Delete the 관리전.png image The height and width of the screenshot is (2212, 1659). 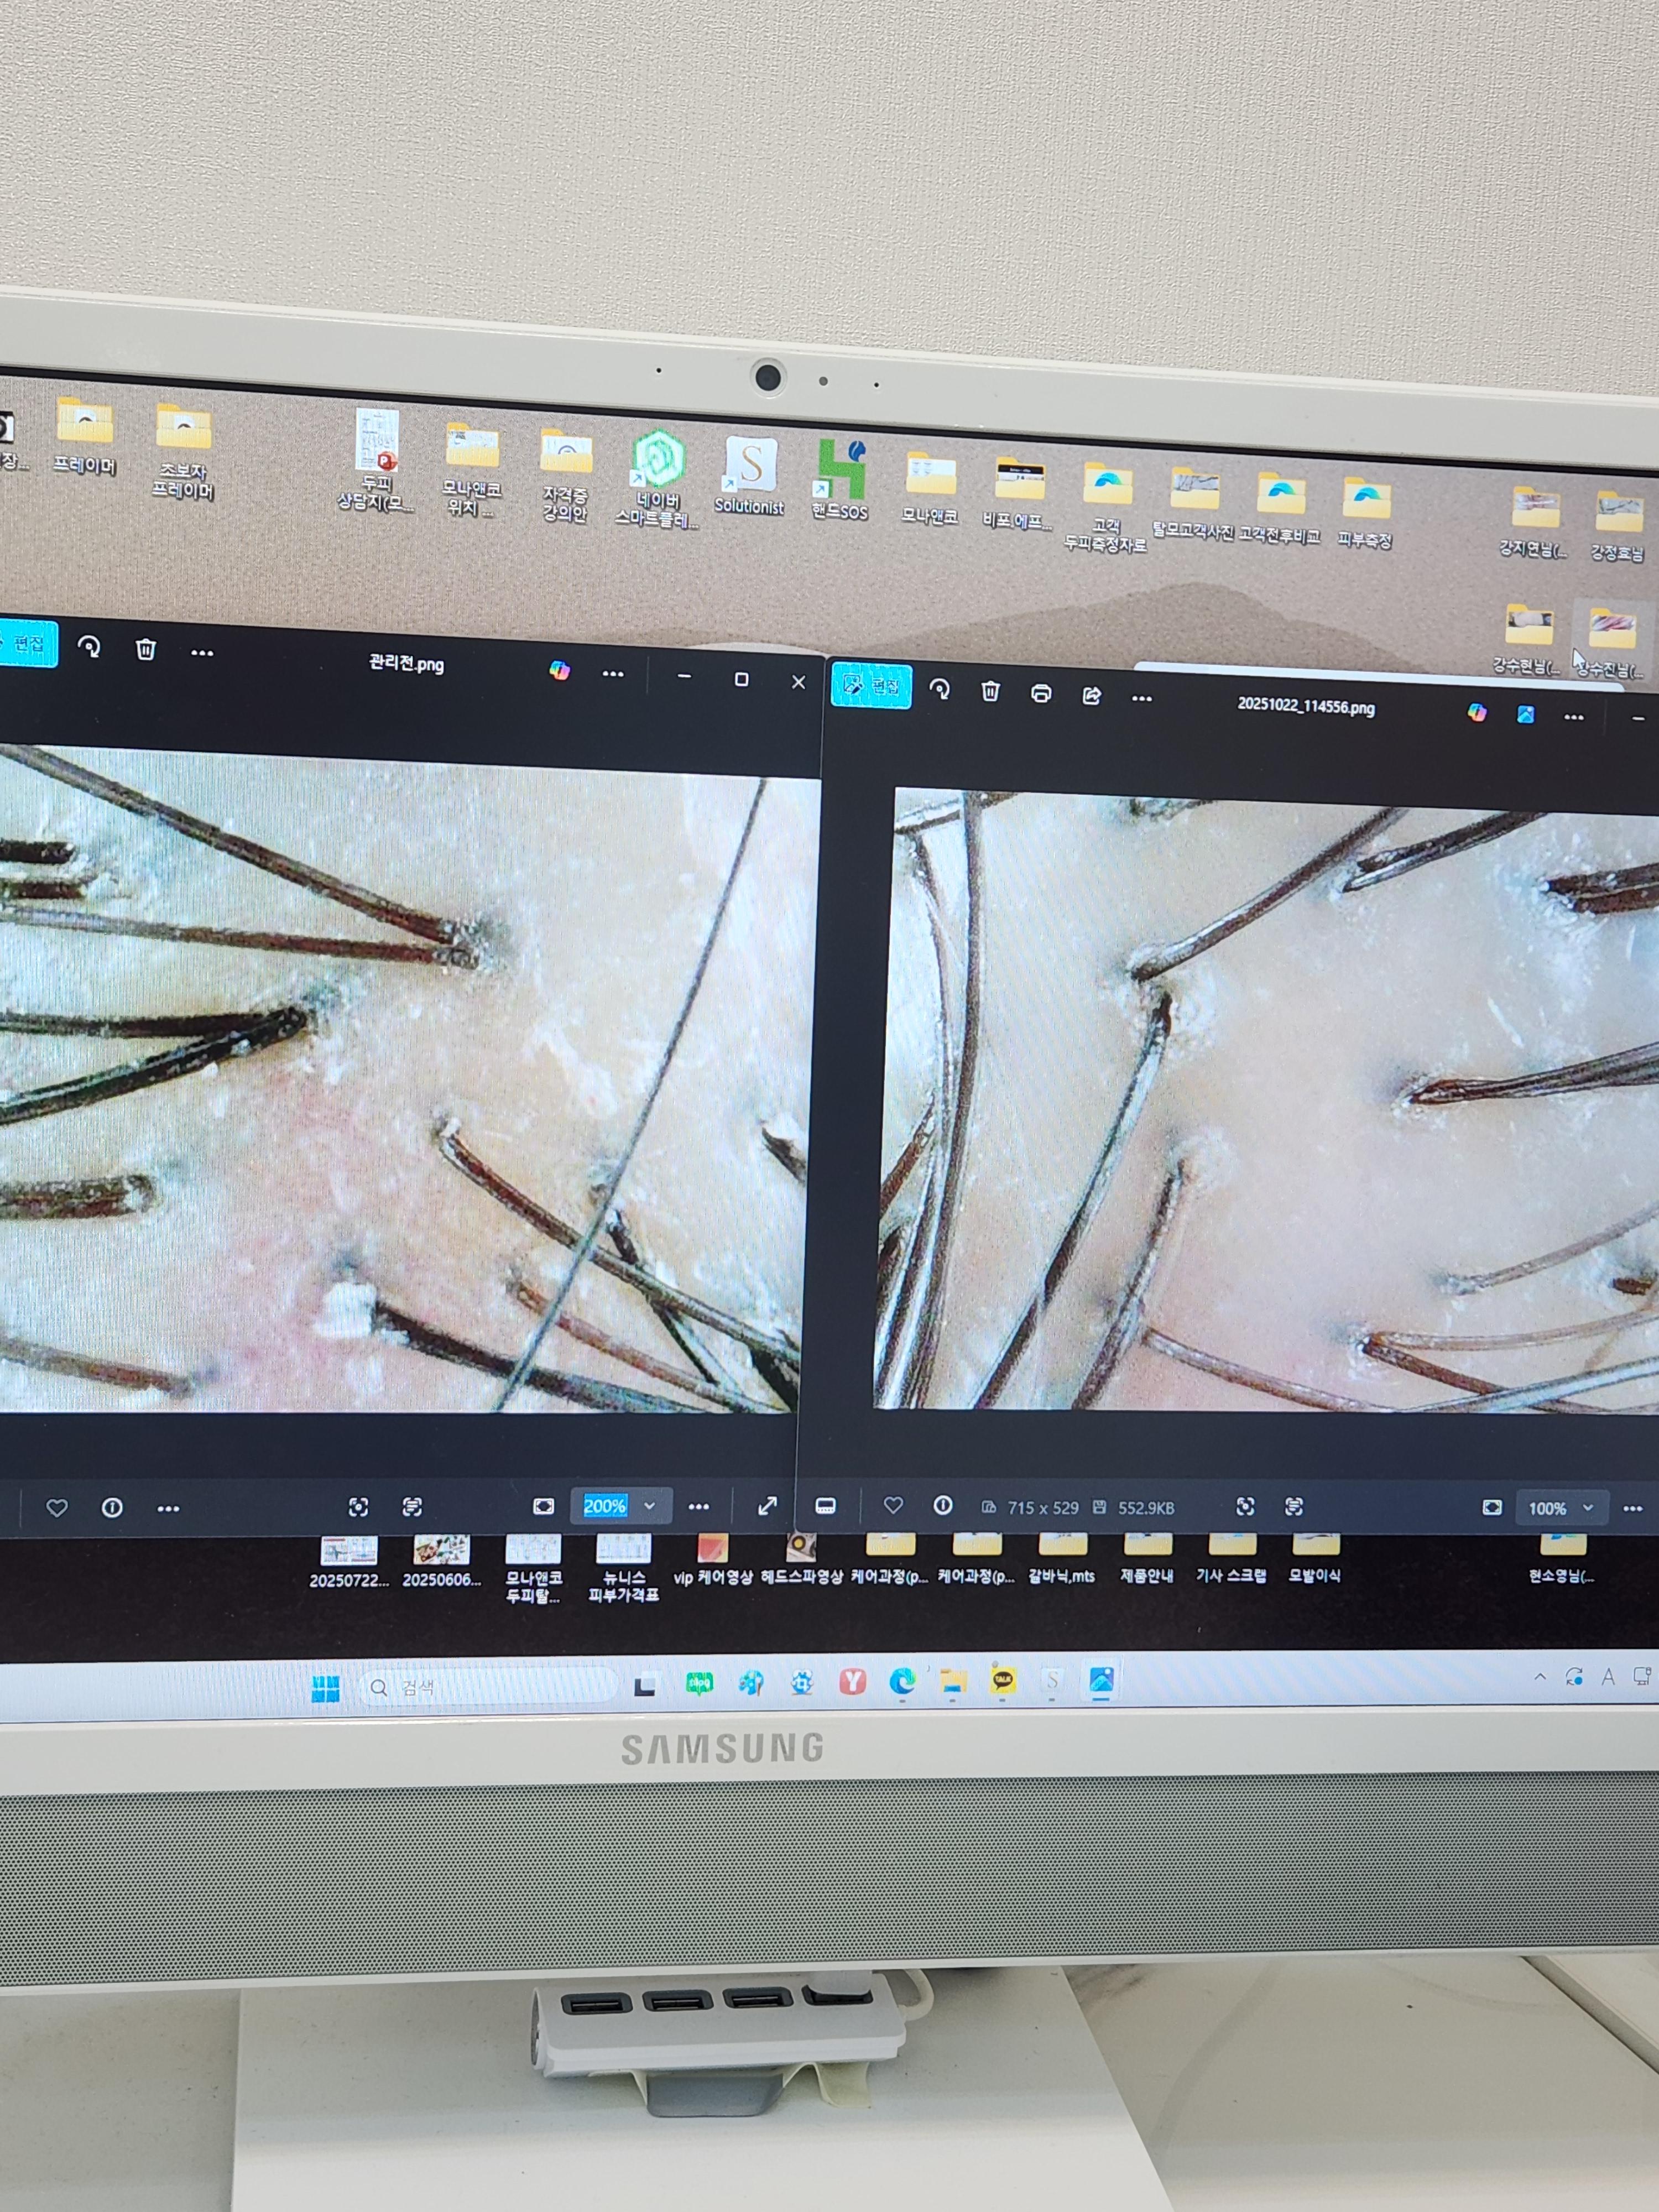(x=146, y=650)
